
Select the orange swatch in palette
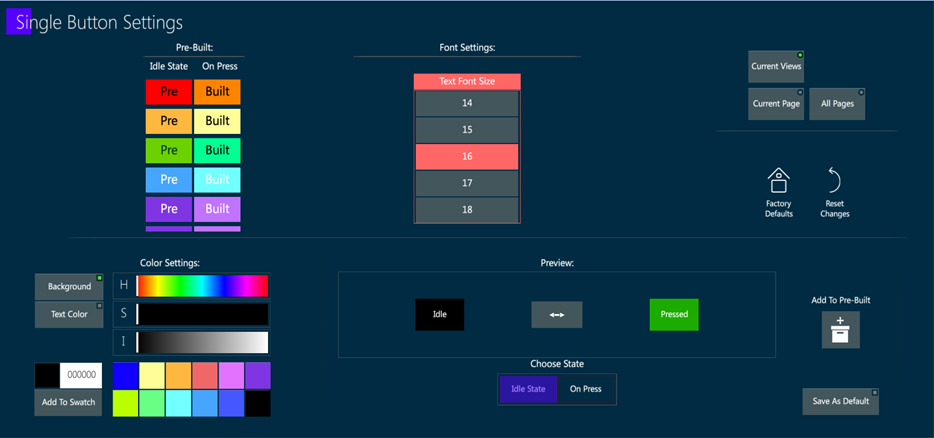click(x=179, y=375)
